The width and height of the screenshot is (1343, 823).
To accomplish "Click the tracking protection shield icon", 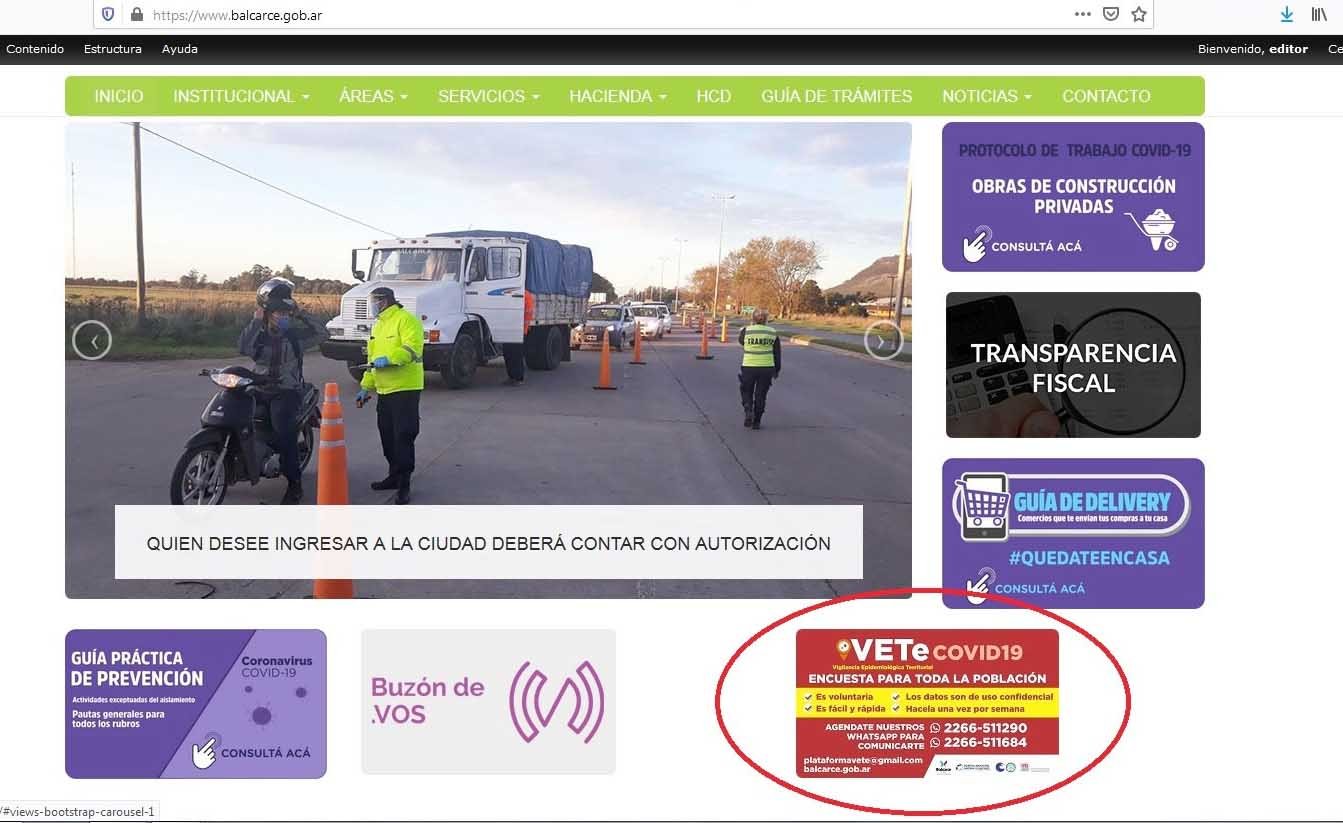I will point(108,15).
